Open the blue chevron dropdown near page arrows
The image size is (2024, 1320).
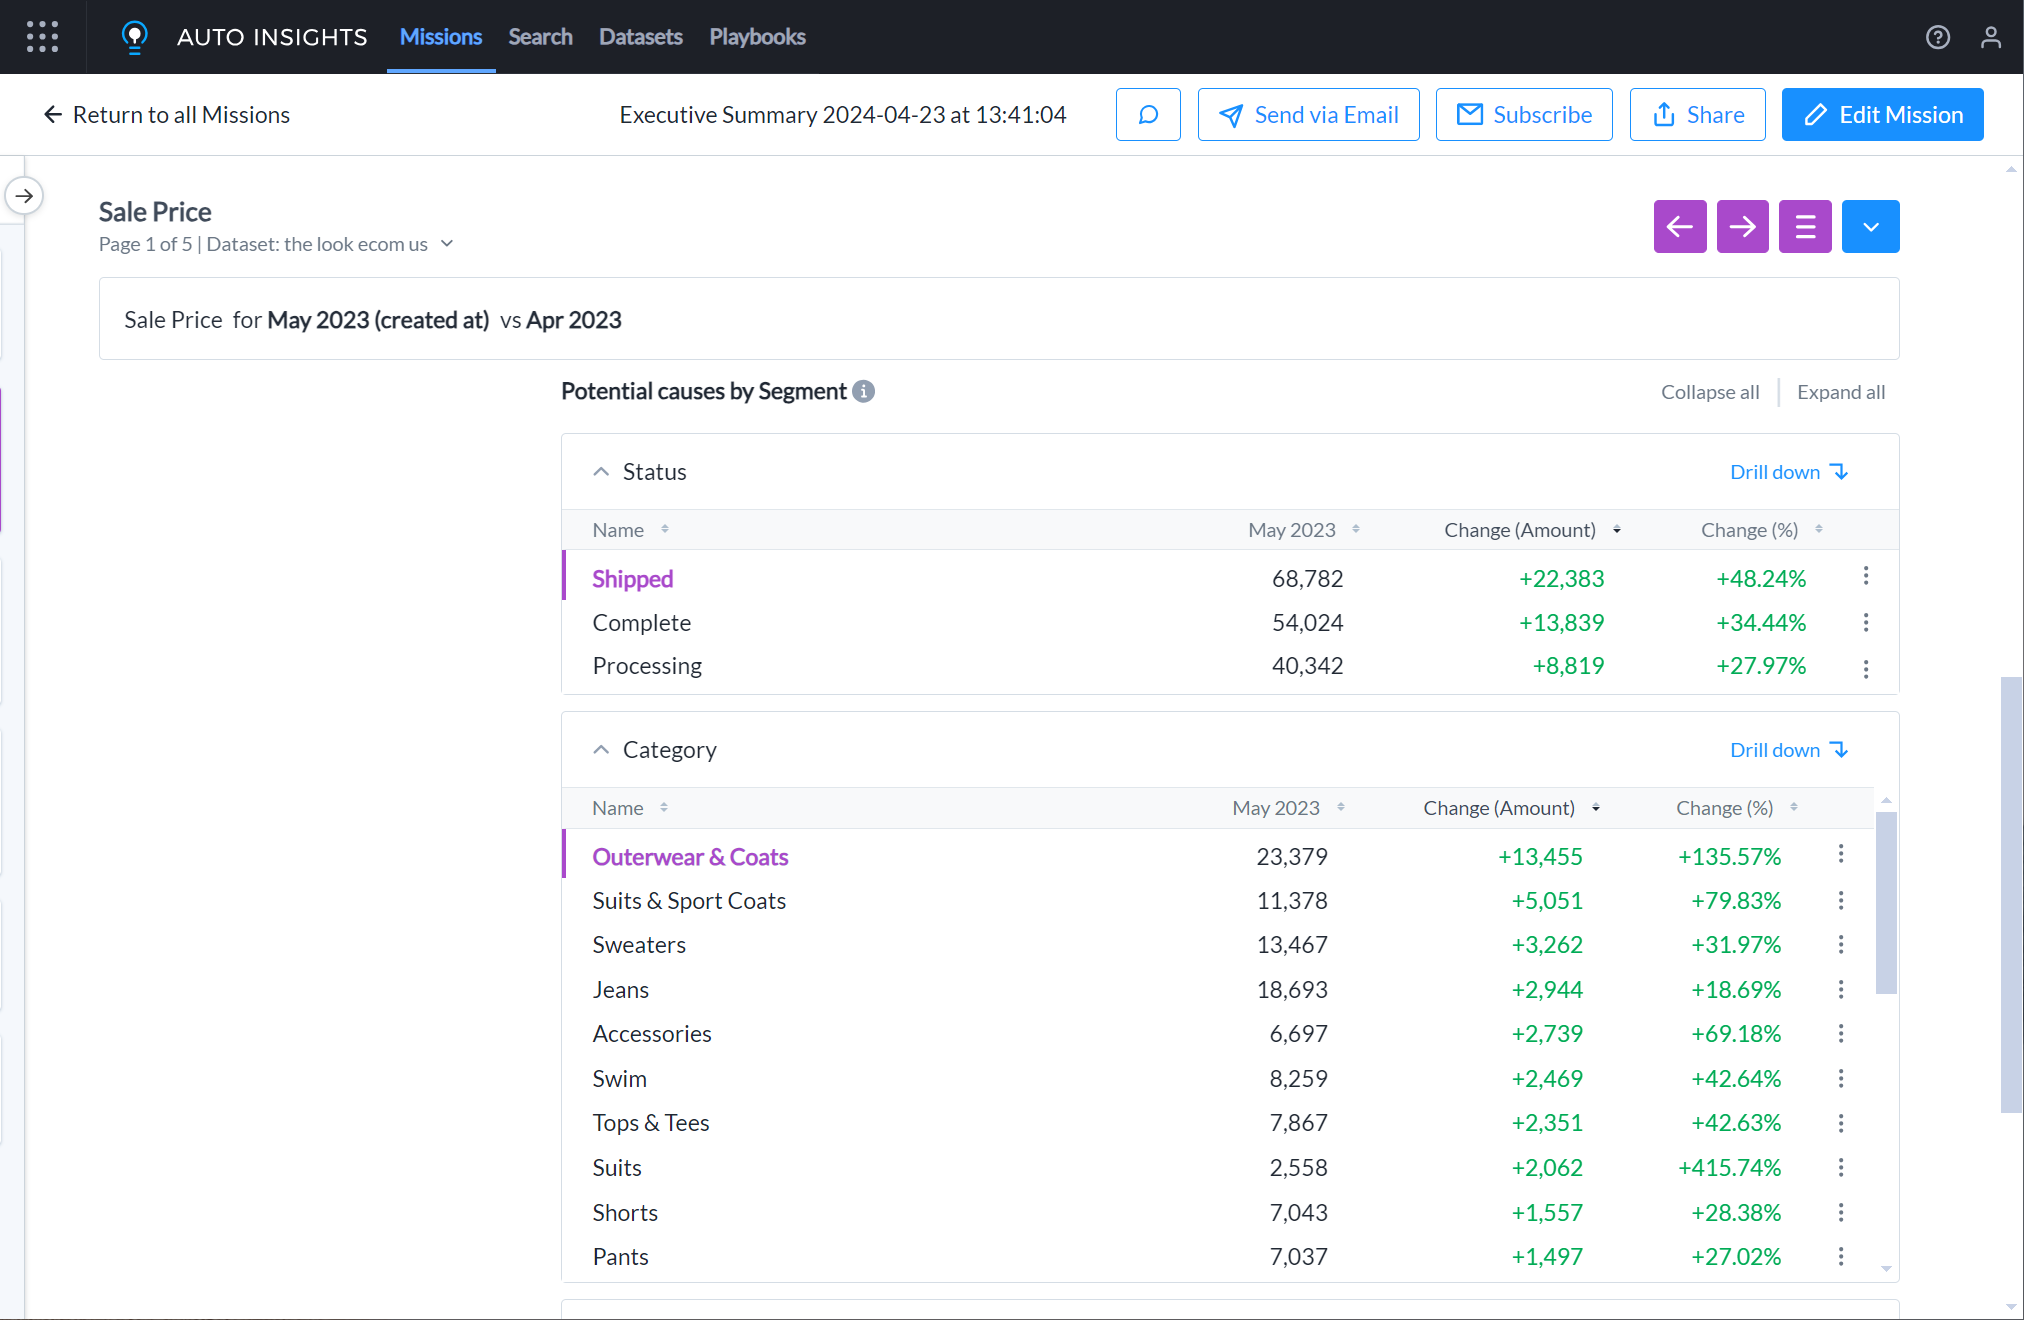(1870, 226)
